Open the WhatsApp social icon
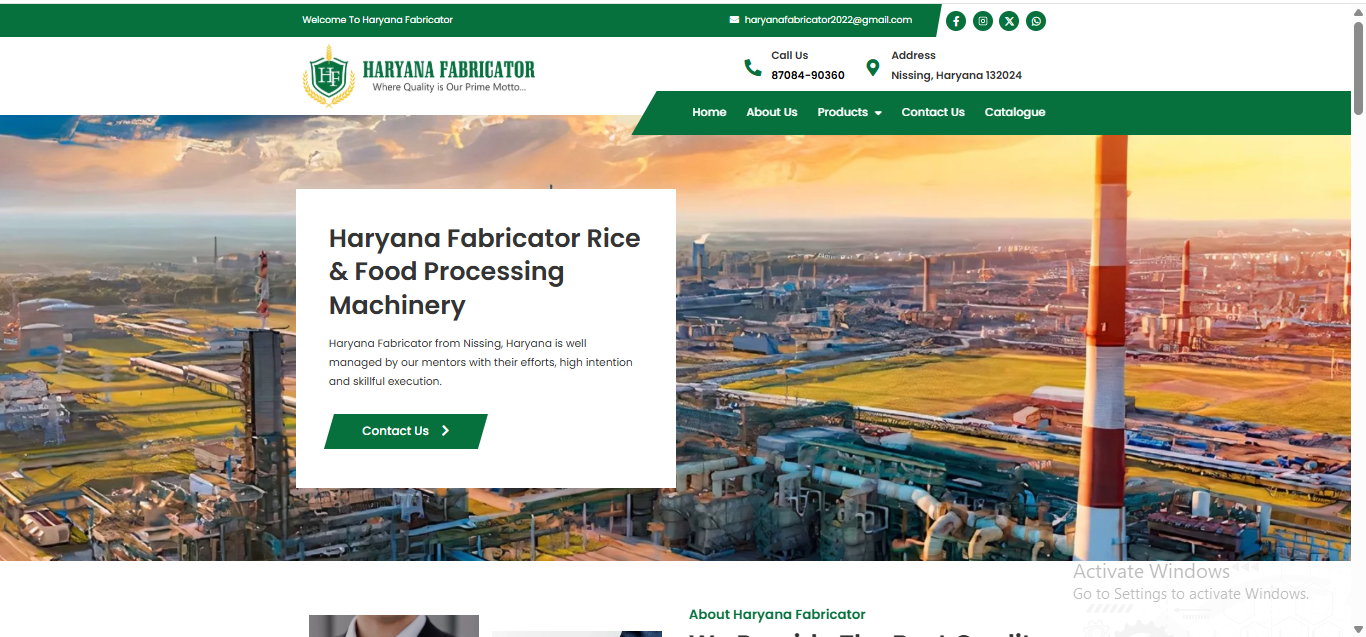Image resolution: width=1366 pixels, height=637 pixels. coord(1036,21)
